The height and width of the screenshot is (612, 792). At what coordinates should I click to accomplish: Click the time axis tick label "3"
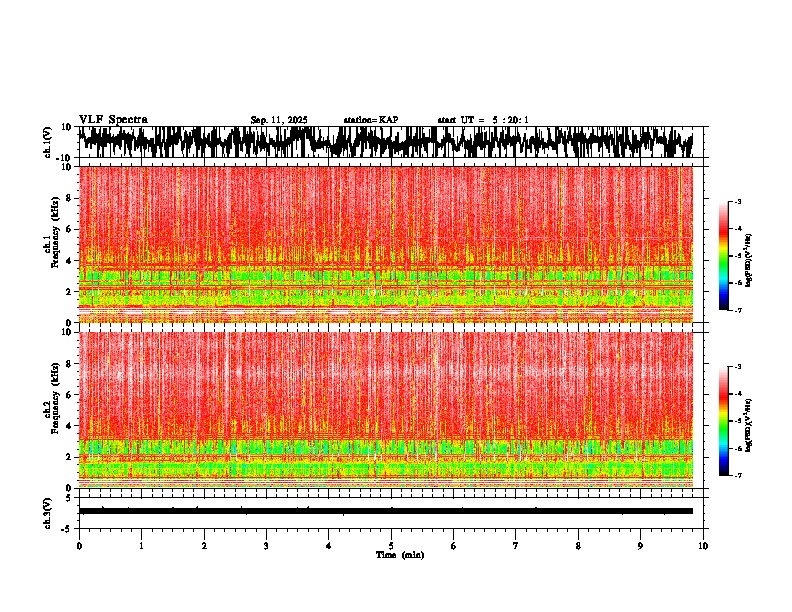click(x=266, y=546)
